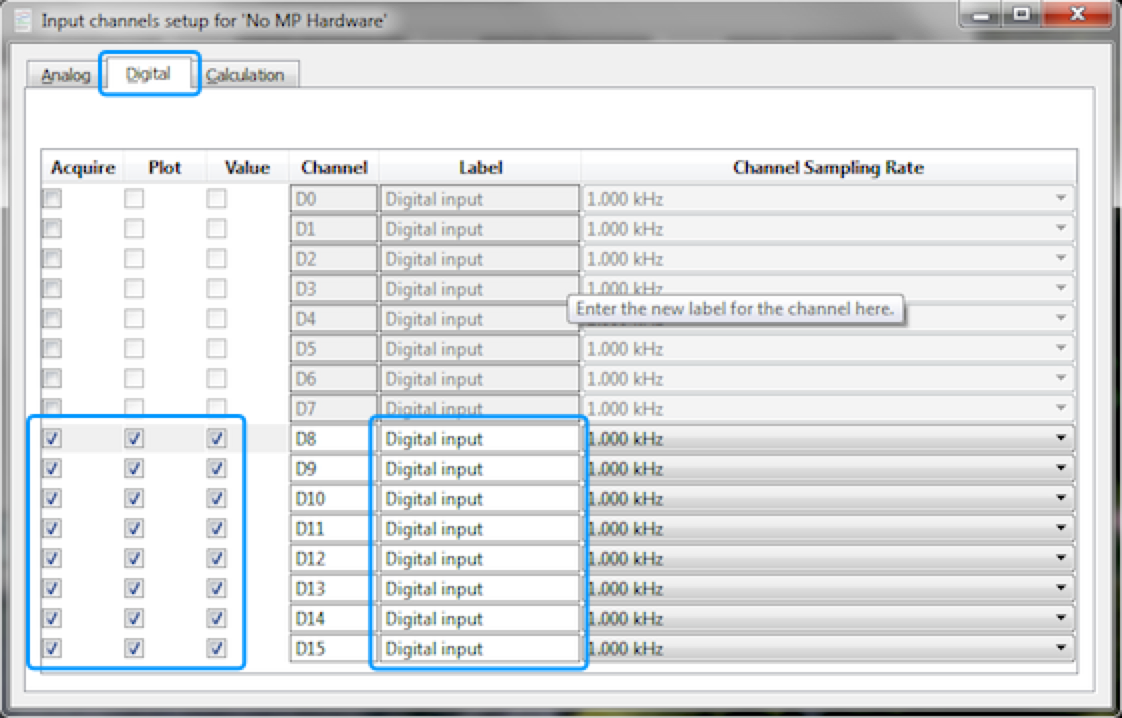
Task: Click the Channel Sampling Rate column header
Action: click(828, 168)
